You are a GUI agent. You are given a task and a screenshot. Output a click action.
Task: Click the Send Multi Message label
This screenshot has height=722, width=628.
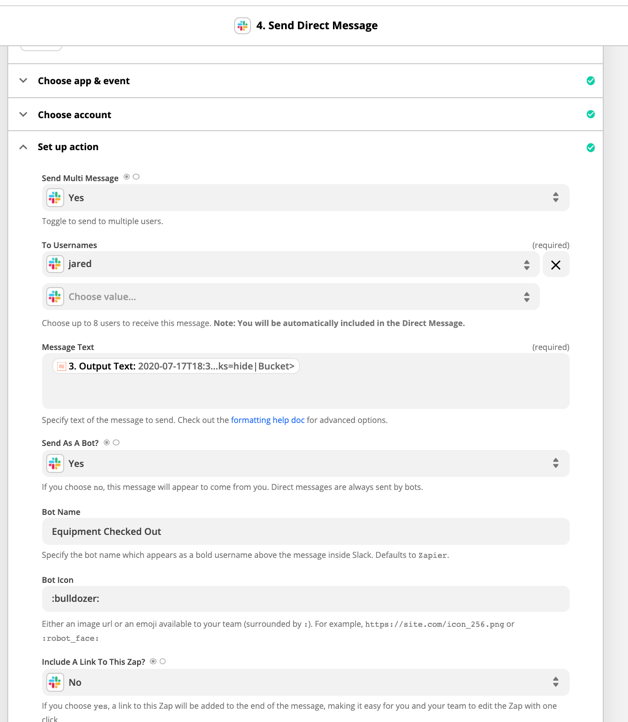click(x=80, y=178)
